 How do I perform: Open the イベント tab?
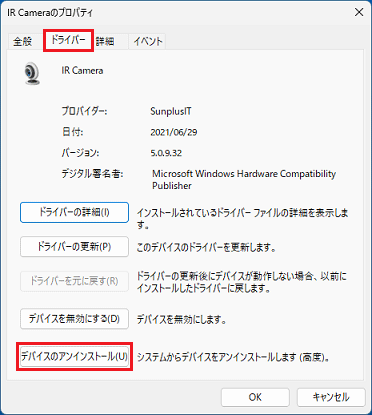pos(148,42)
